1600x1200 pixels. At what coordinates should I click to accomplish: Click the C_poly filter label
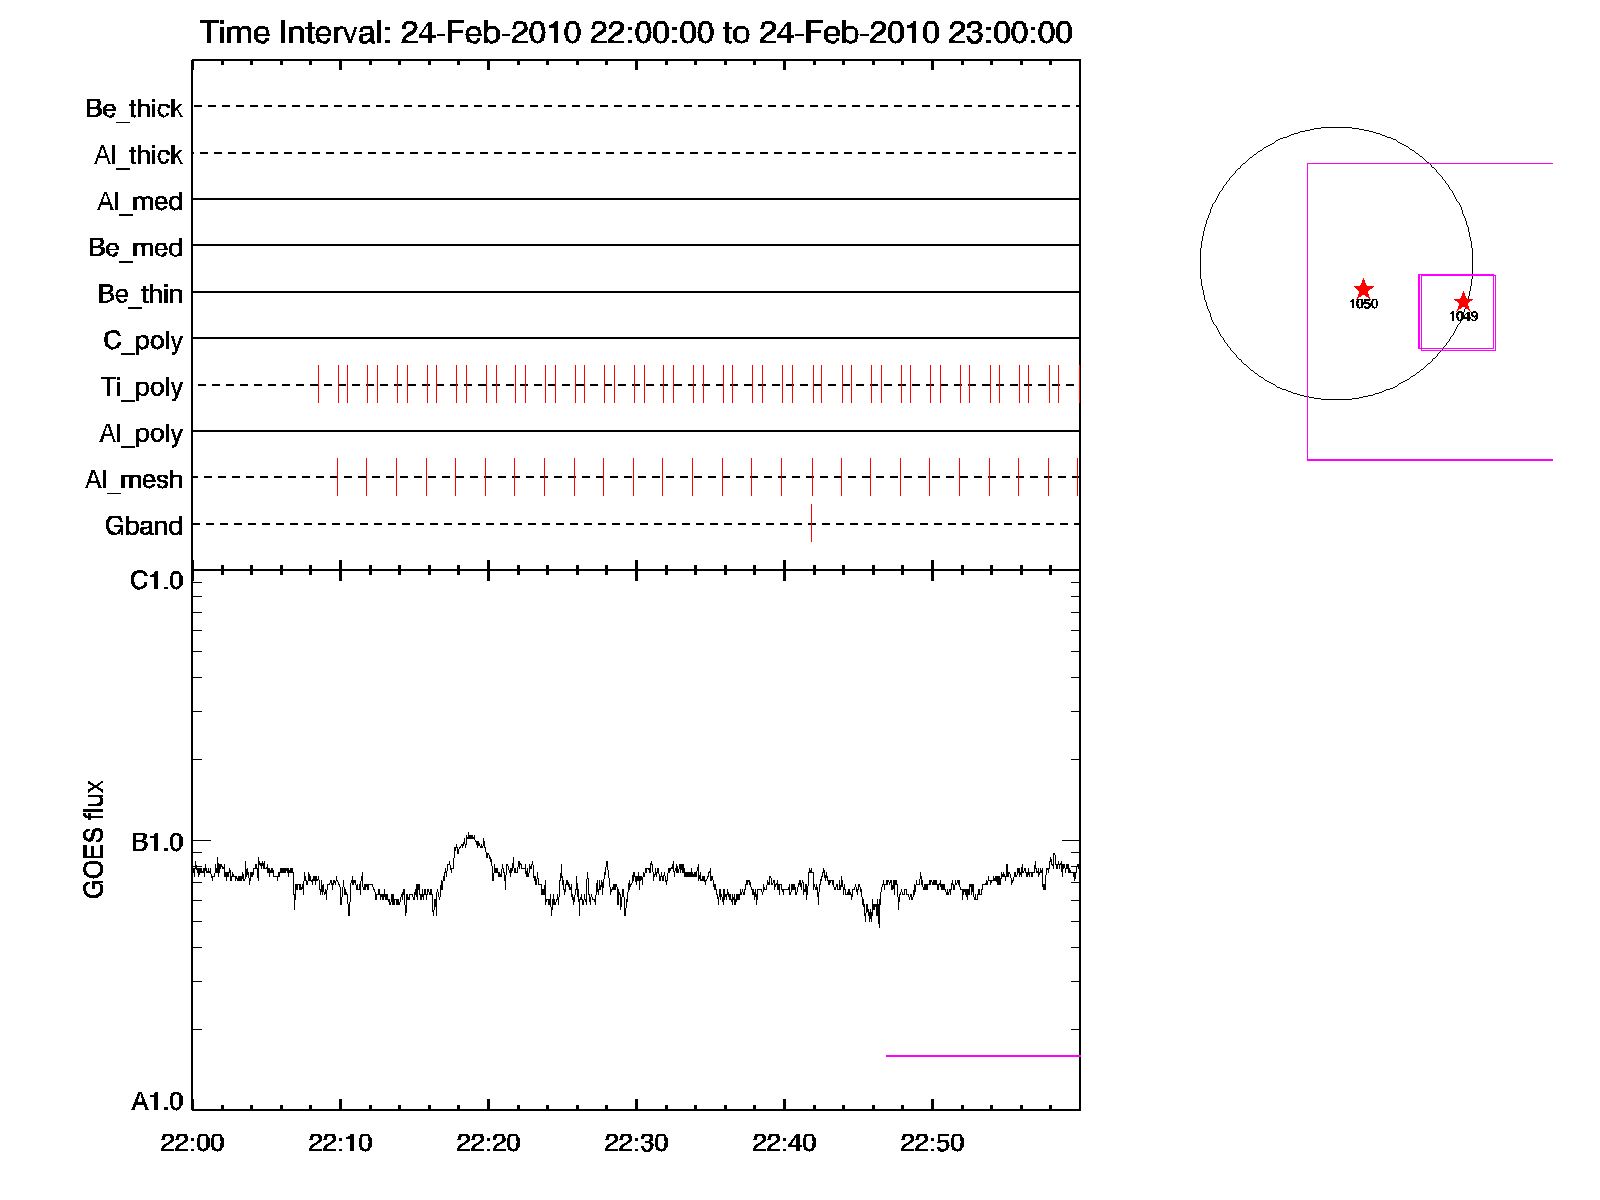(x=143, y=341)
